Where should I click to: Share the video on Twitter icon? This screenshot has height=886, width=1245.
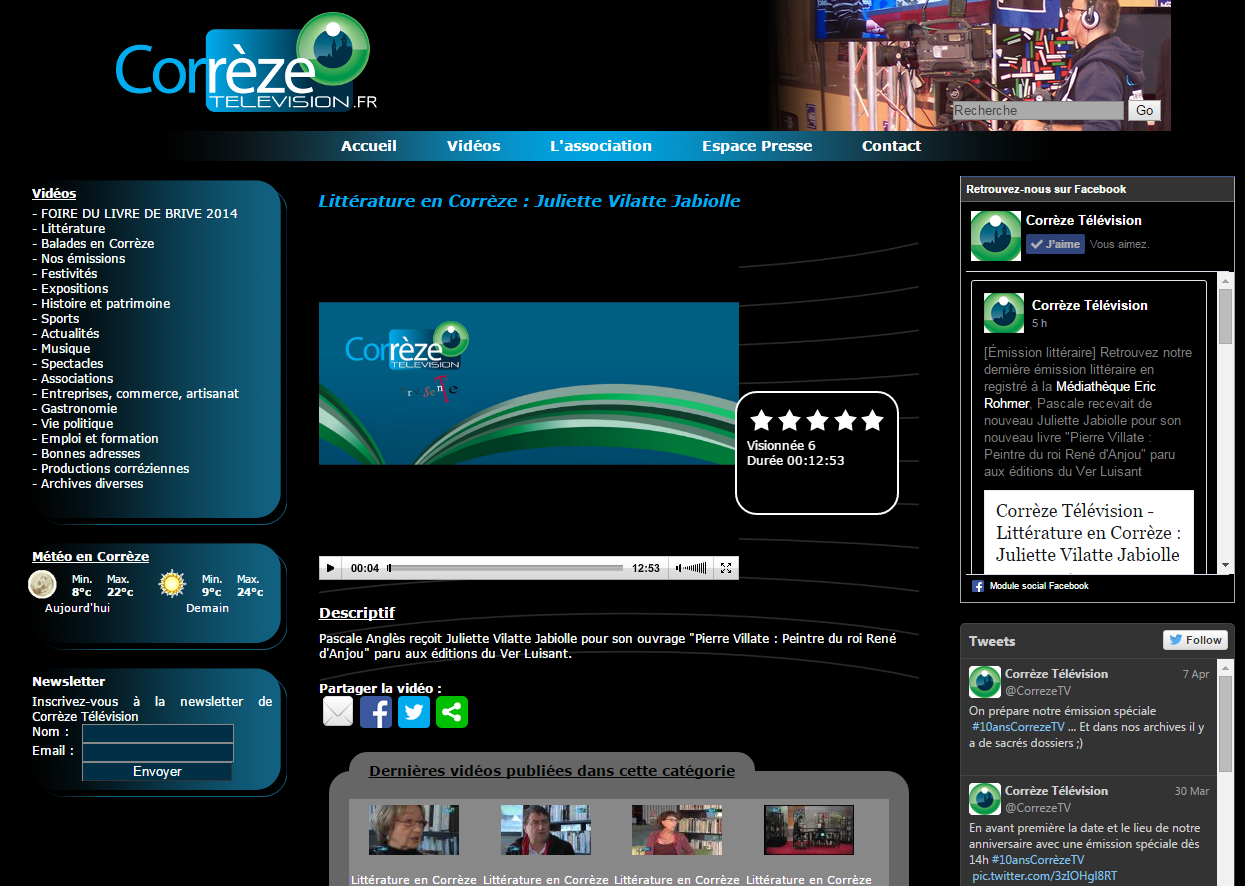point(414,712)
